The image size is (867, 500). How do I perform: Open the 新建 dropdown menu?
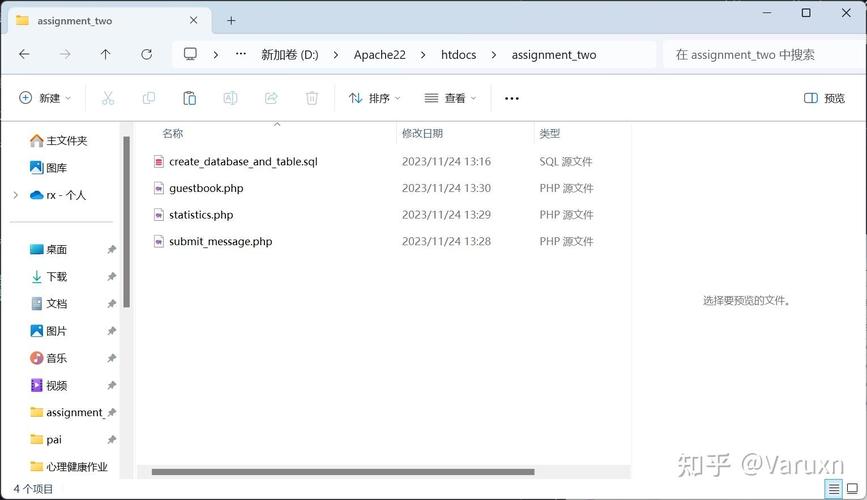(x=45, y=98)
